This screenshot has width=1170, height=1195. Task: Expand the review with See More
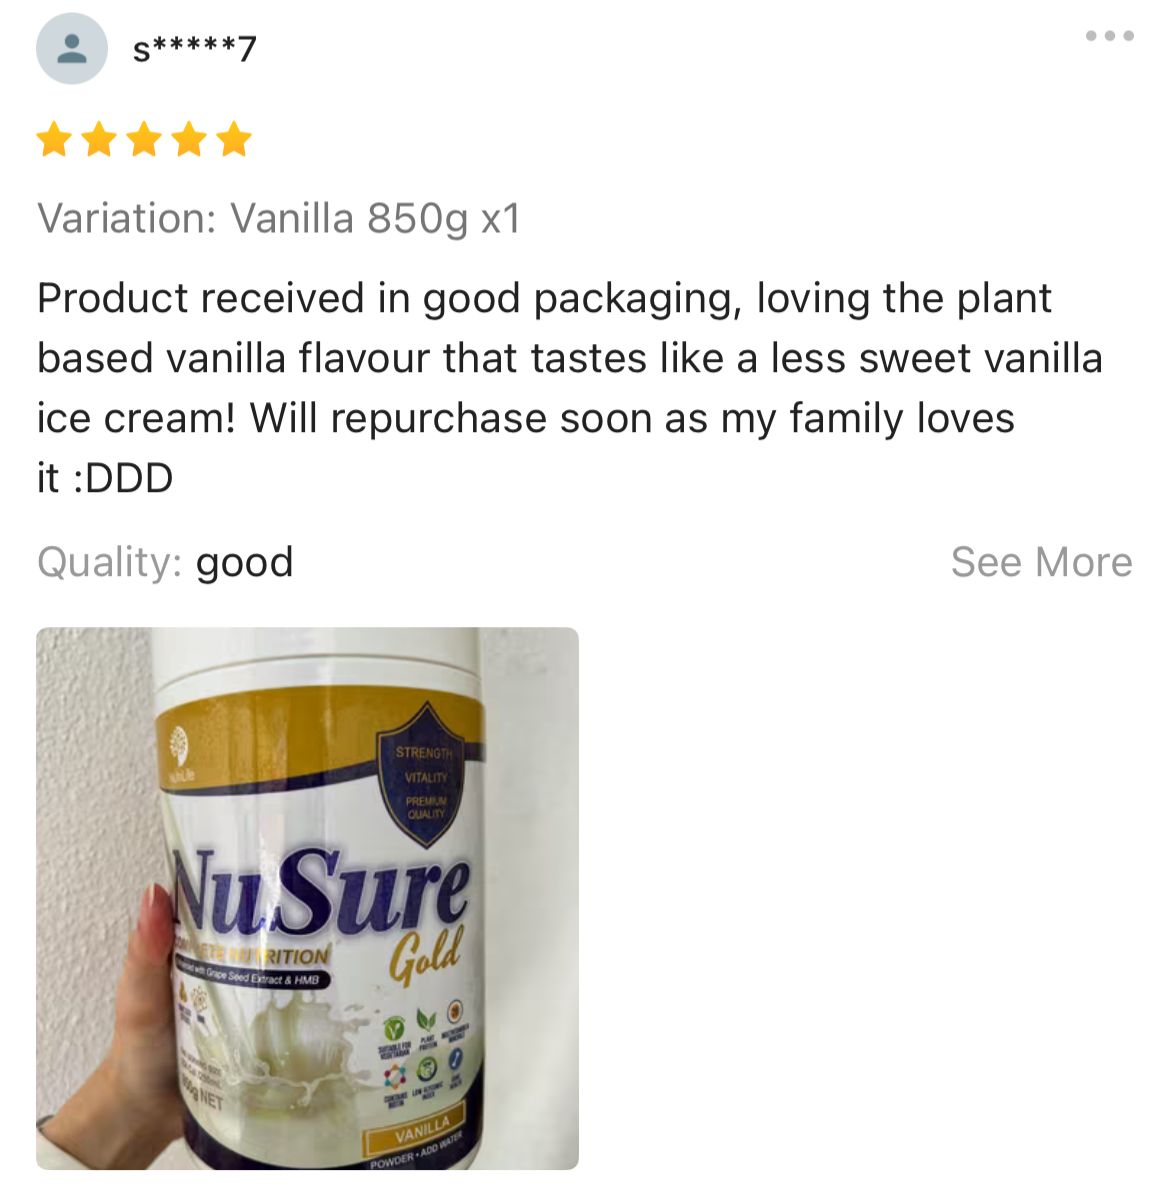(1041, 562)
